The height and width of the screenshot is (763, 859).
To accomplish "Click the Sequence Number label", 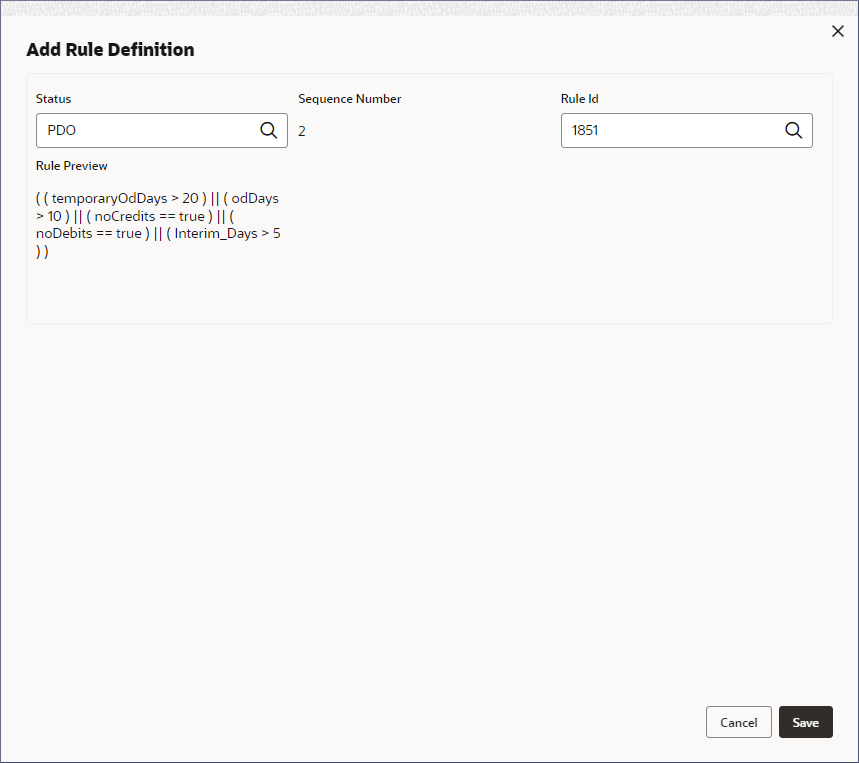I will point(350,99).
